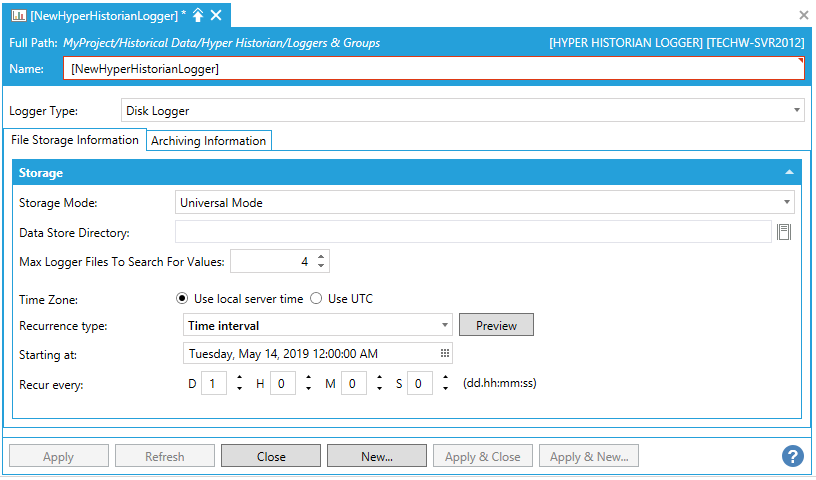Close the NewHyperHistorianLogger tab
This screenshot has height=480, width=816.
[216, 15]
